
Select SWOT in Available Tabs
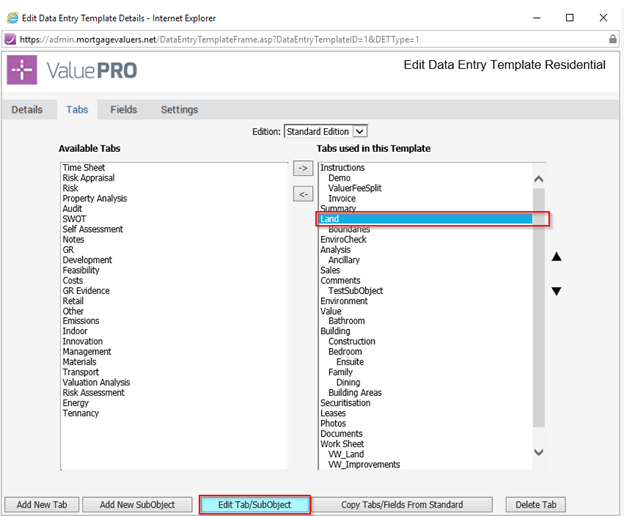[x=74, y=219]
